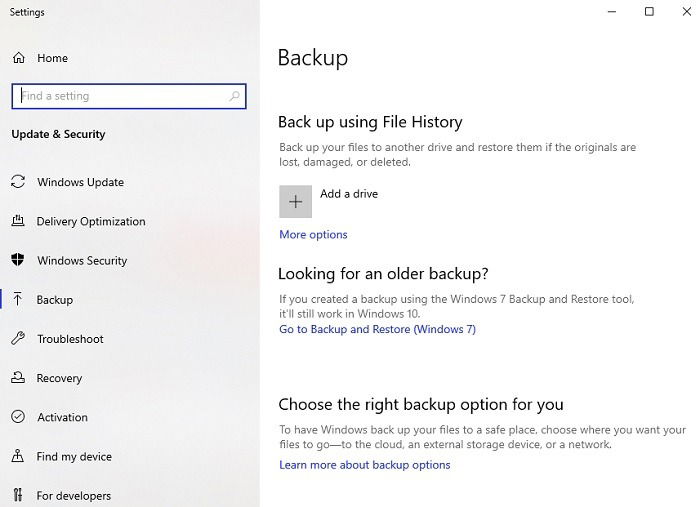Image resolution: width=700 pixels, height=507 pixels.
Task: Click the For developers tools icon
Action: coord(18,495)
